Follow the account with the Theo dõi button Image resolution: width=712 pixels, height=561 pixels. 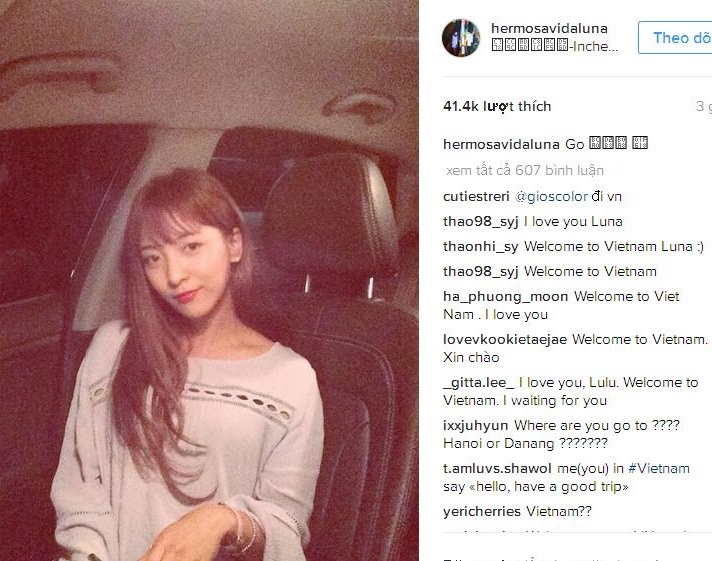coord(675,38)
